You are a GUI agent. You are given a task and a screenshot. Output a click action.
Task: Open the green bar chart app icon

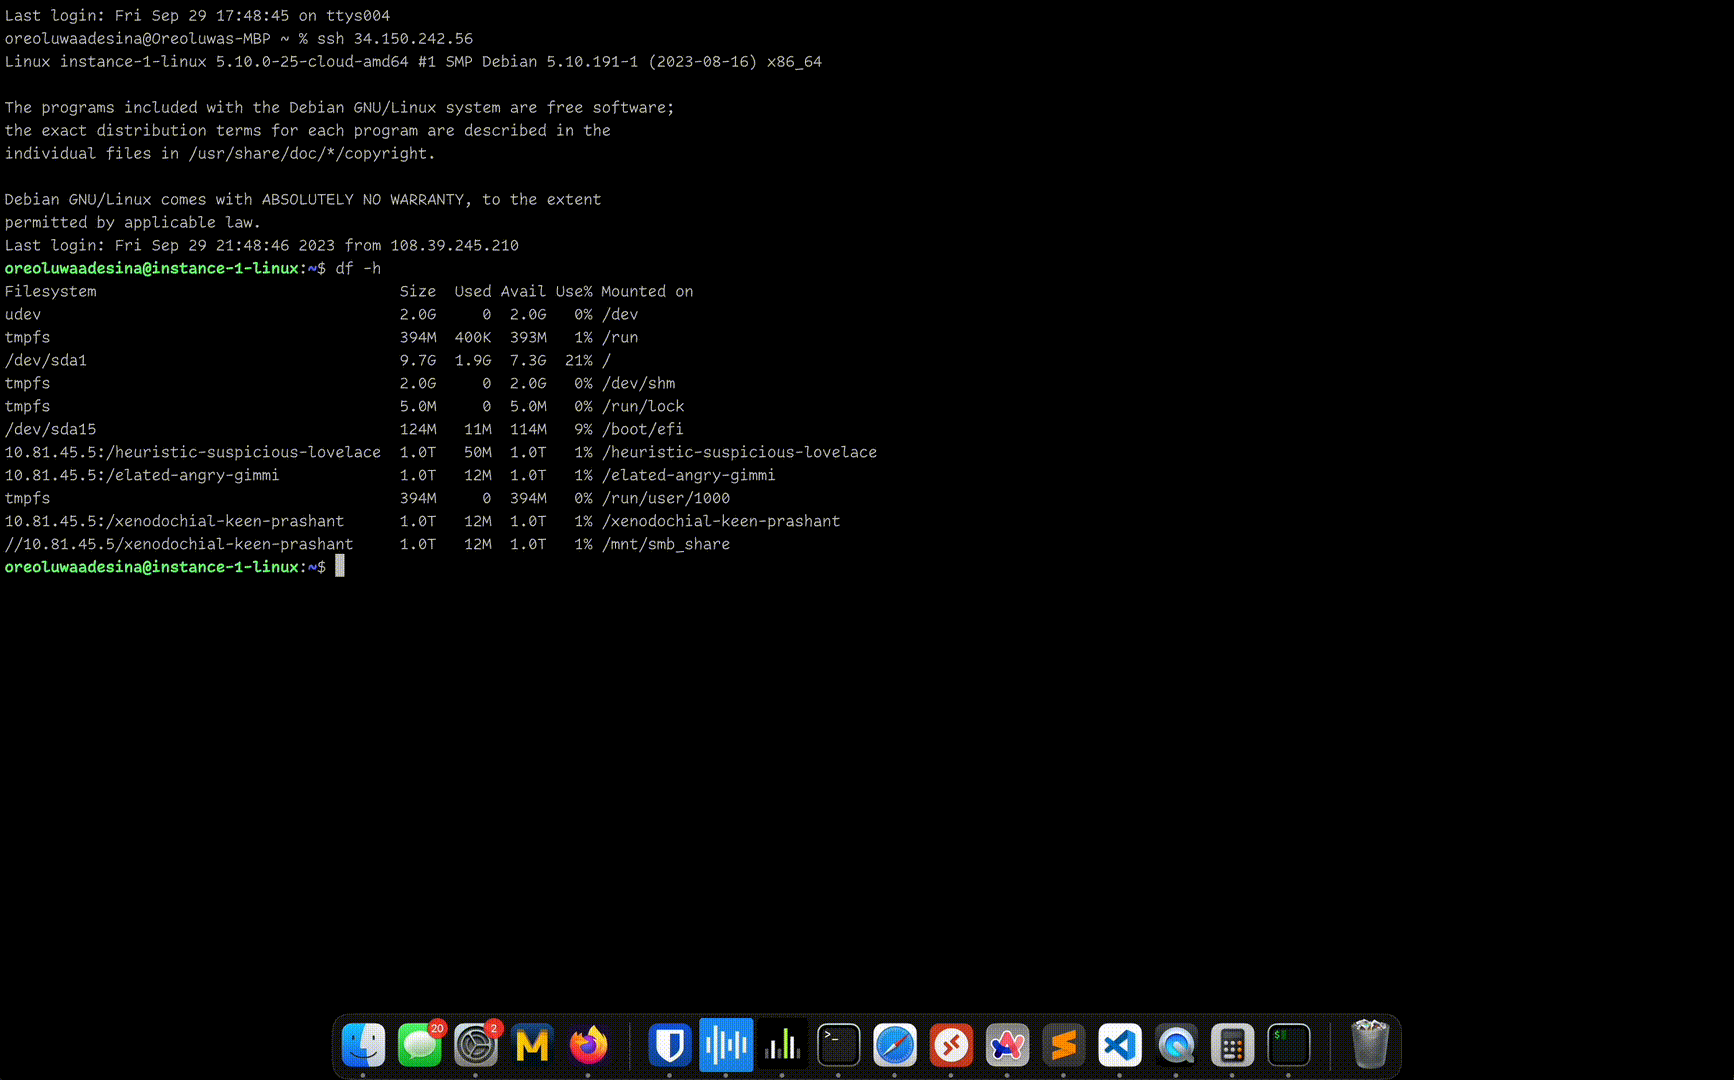[782, 1046]
